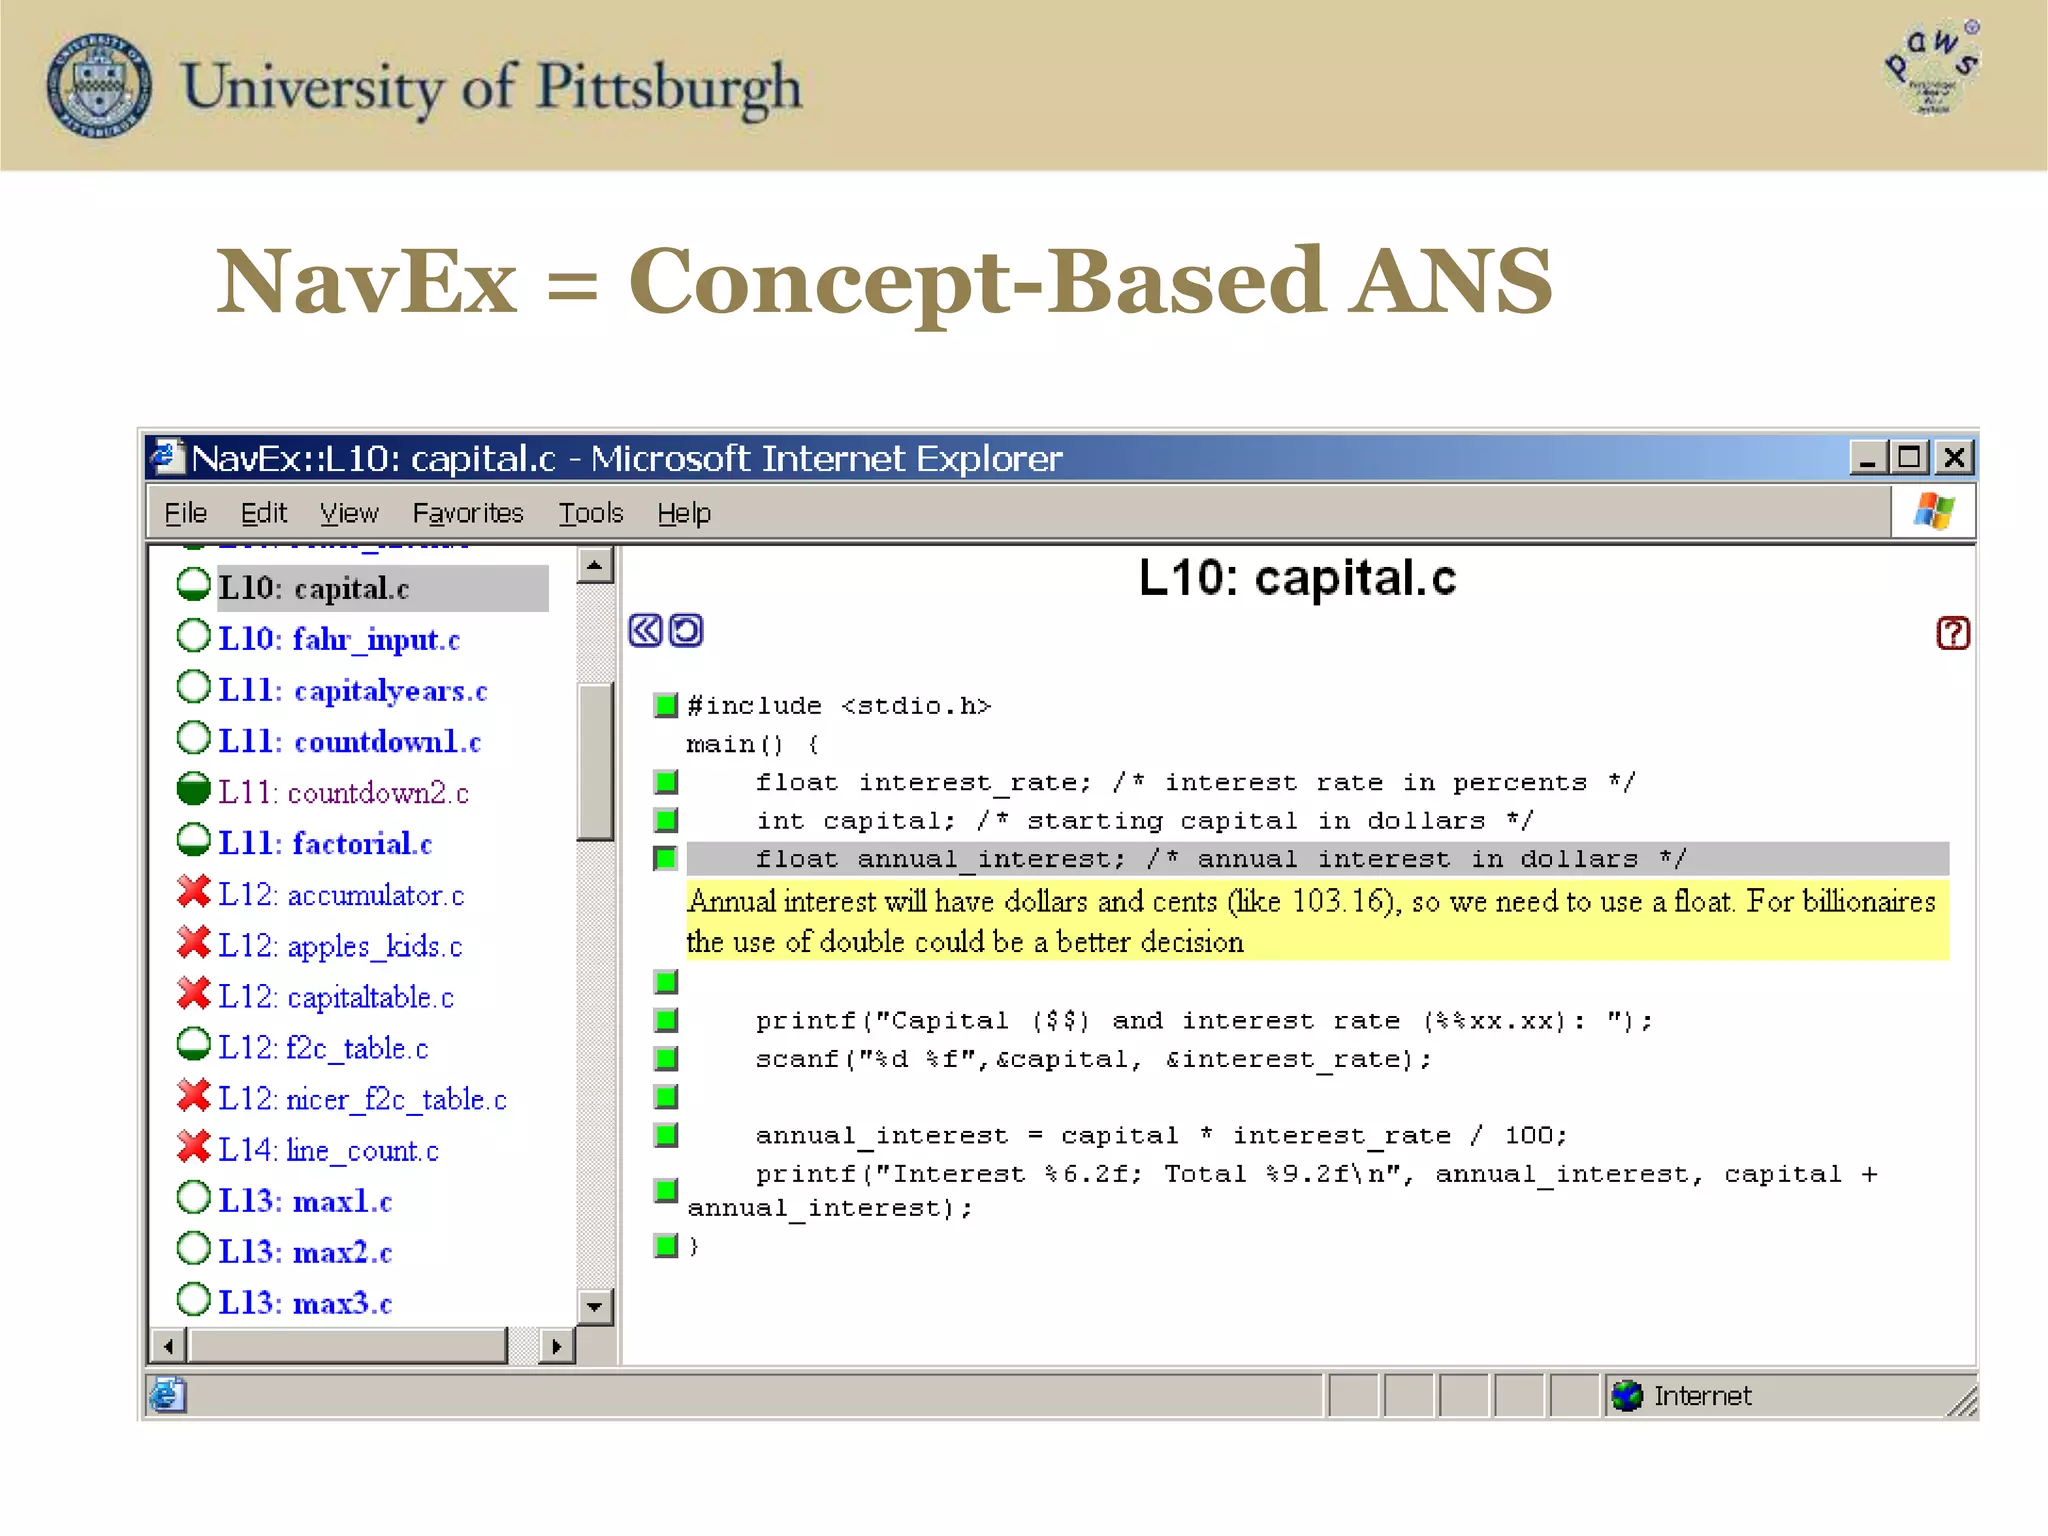Open the Help menu
The image size is (2048, 1536).
tap(684, 514)
